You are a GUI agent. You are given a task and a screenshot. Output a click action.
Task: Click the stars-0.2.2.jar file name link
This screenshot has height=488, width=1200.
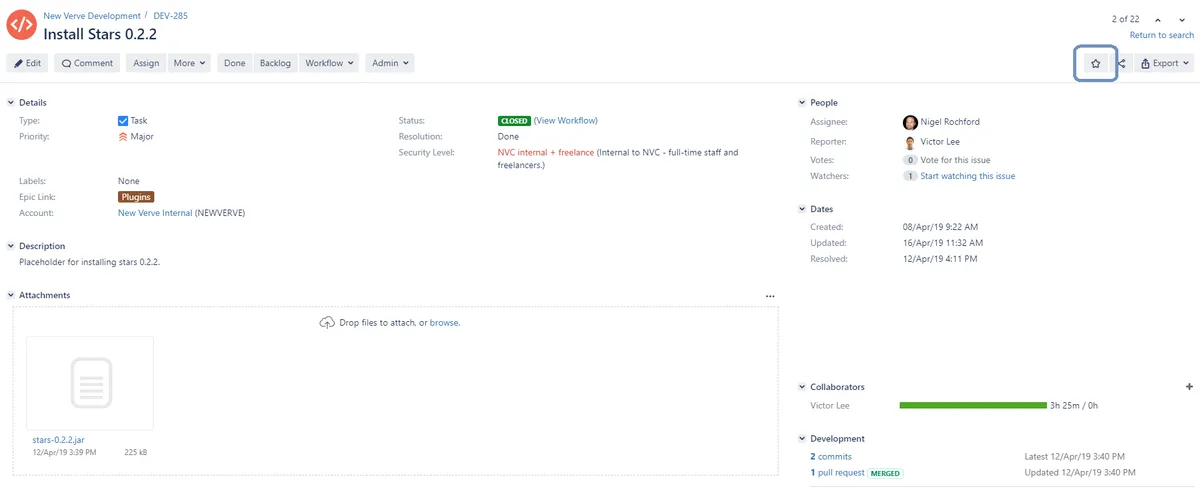click(x=58, y=440)
